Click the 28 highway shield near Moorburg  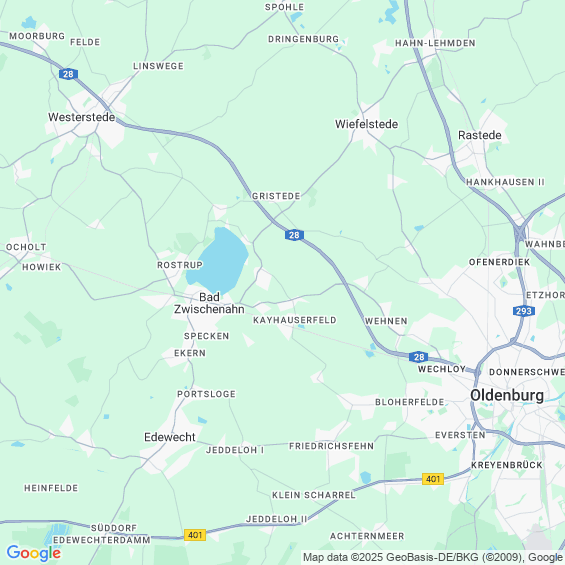[x=68, y=74]
